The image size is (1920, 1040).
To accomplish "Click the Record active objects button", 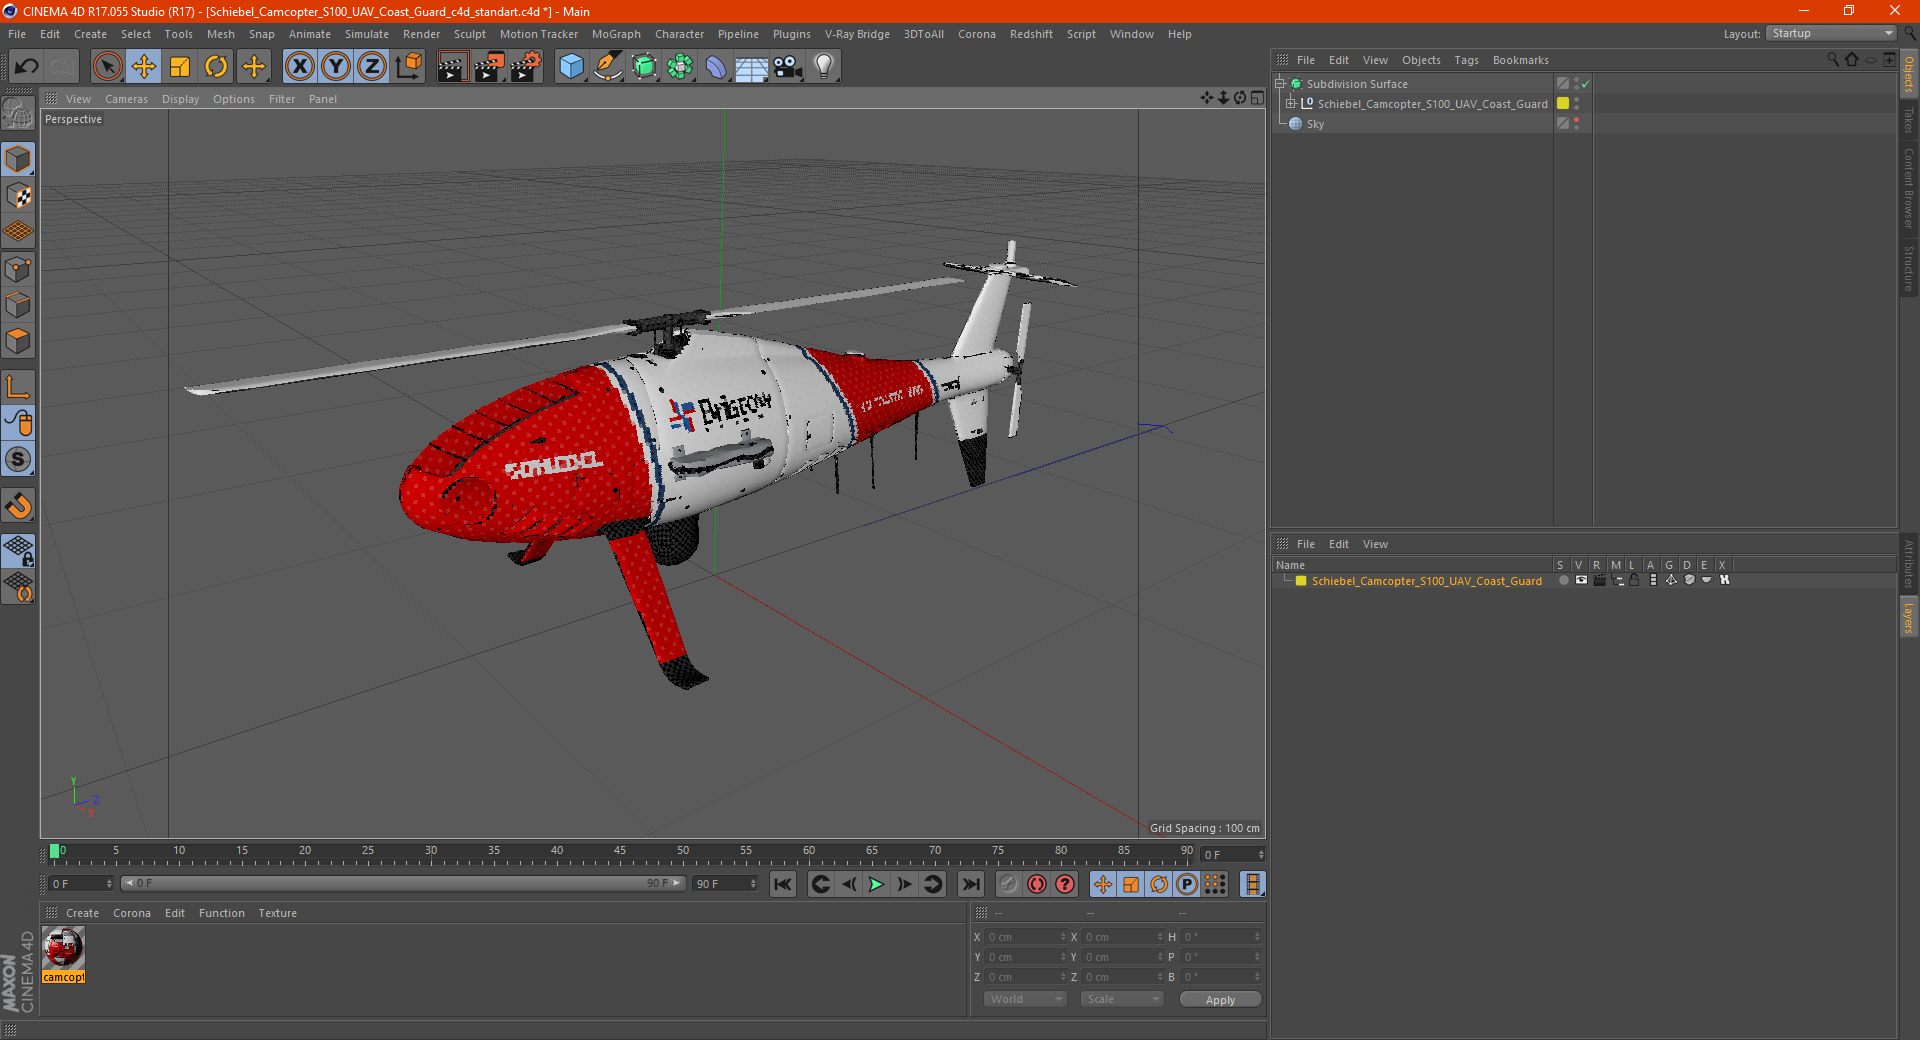I will (1009, 884).
